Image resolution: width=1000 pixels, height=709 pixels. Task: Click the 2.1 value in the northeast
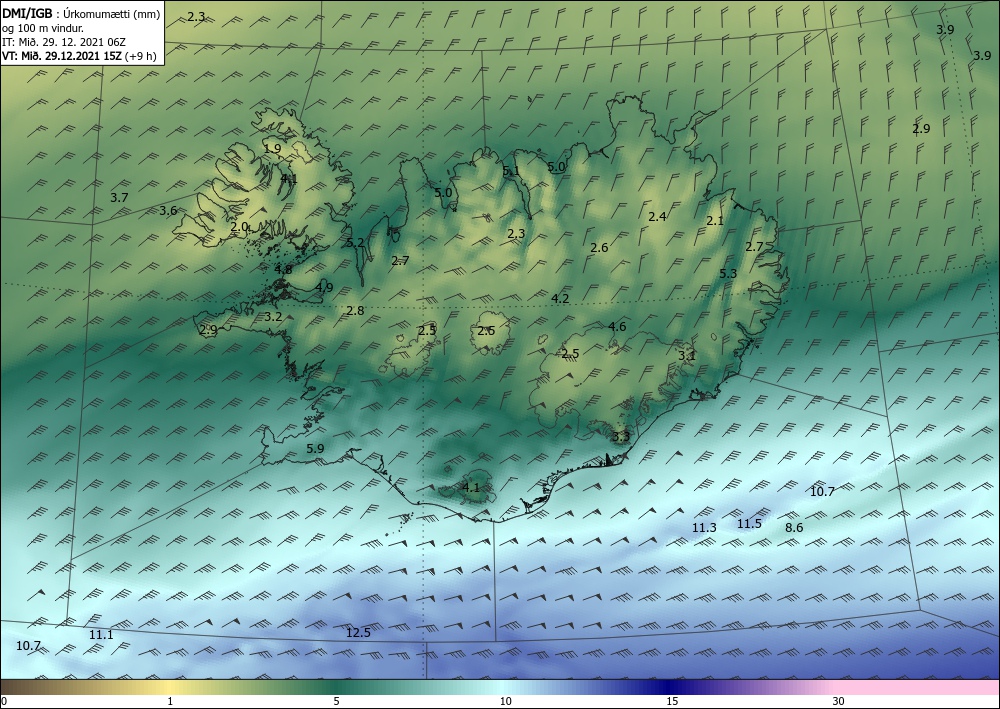click(x=715, y=221)
